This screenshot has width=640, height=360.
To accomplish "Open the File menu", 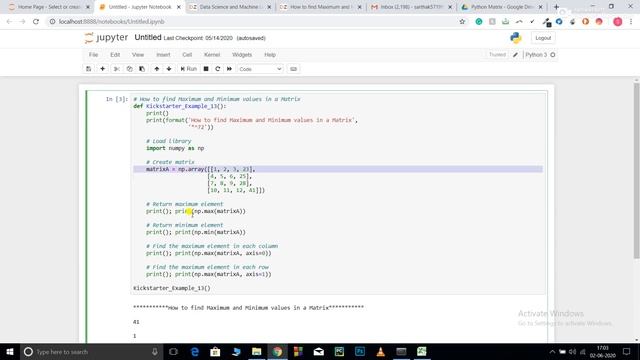I will (x=93, y=55).
